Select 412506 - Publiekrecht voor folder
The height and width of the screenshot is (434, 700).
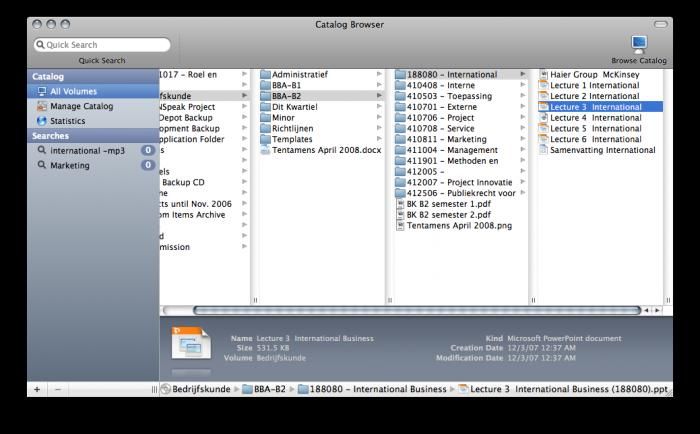pyautogui.click(x=461, y=193)
